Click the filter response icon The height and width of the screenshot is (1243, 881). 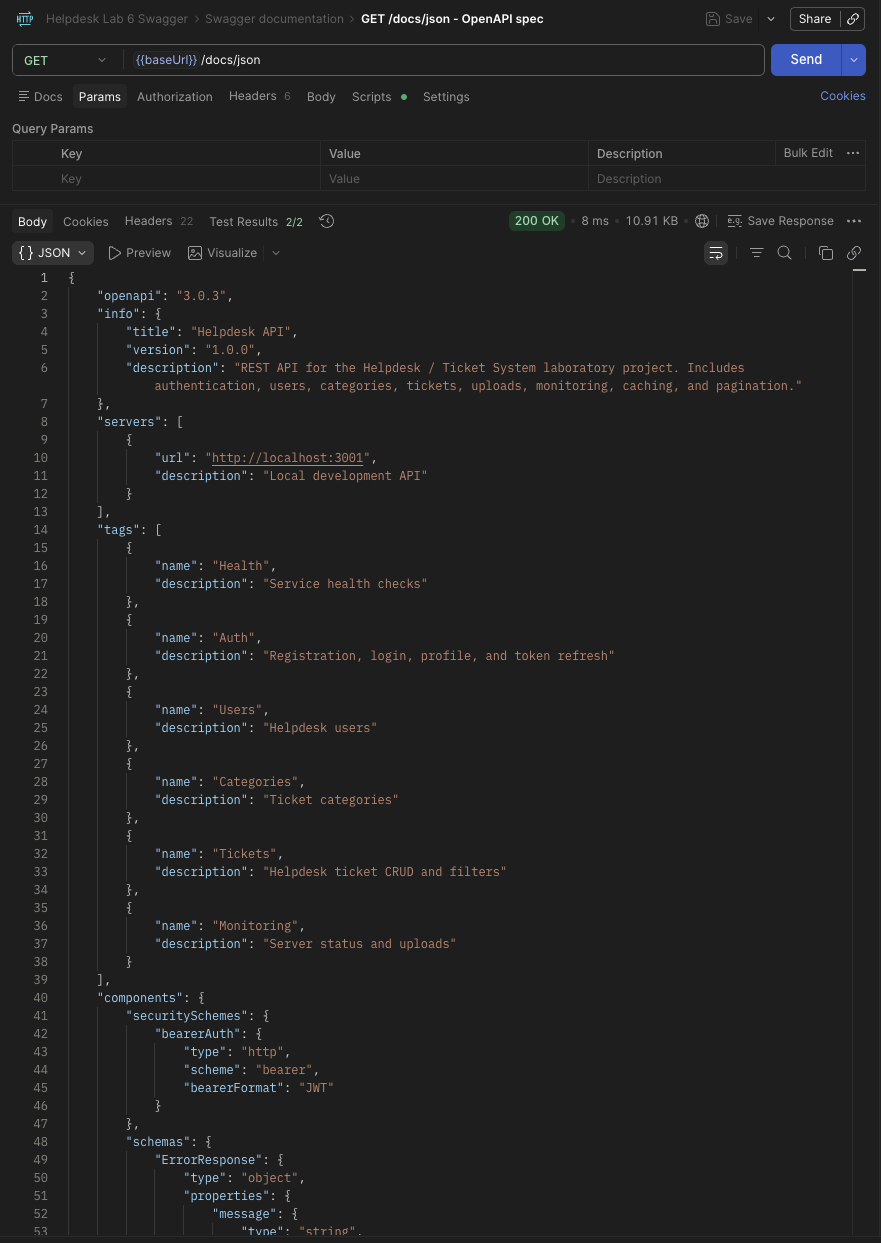757,253
